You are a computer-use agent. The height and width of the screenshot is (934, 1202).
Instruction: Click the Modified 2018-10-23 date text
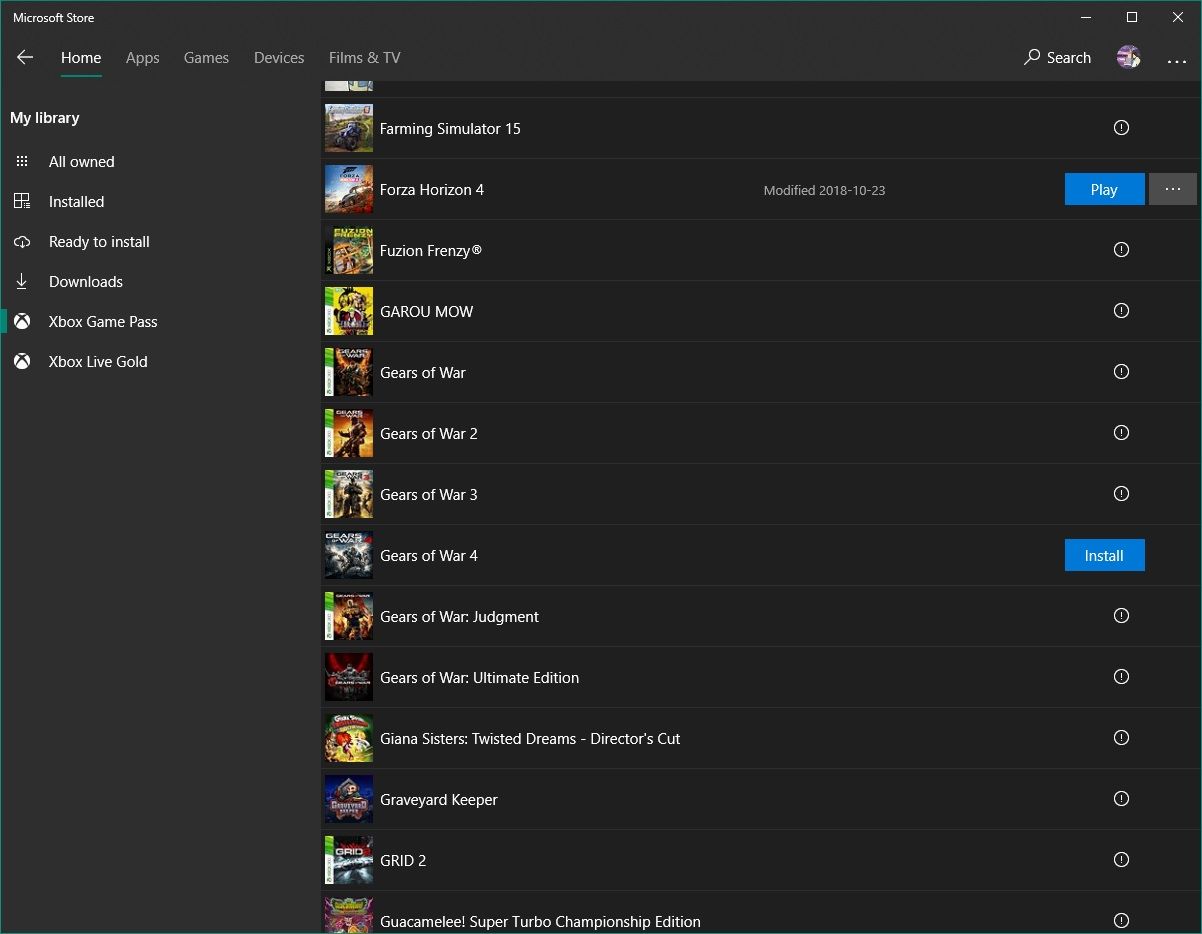824,190
